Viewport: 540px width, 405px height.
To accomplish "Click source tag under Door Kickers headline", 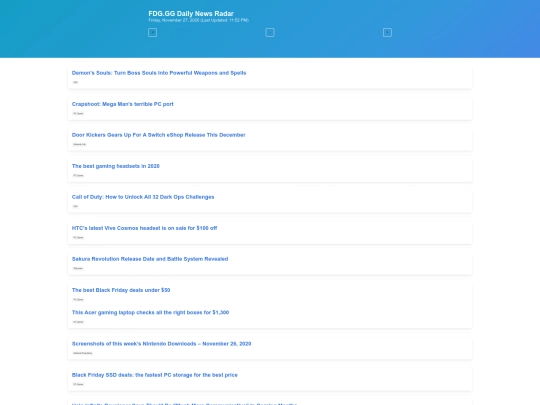I will [80, 144].
